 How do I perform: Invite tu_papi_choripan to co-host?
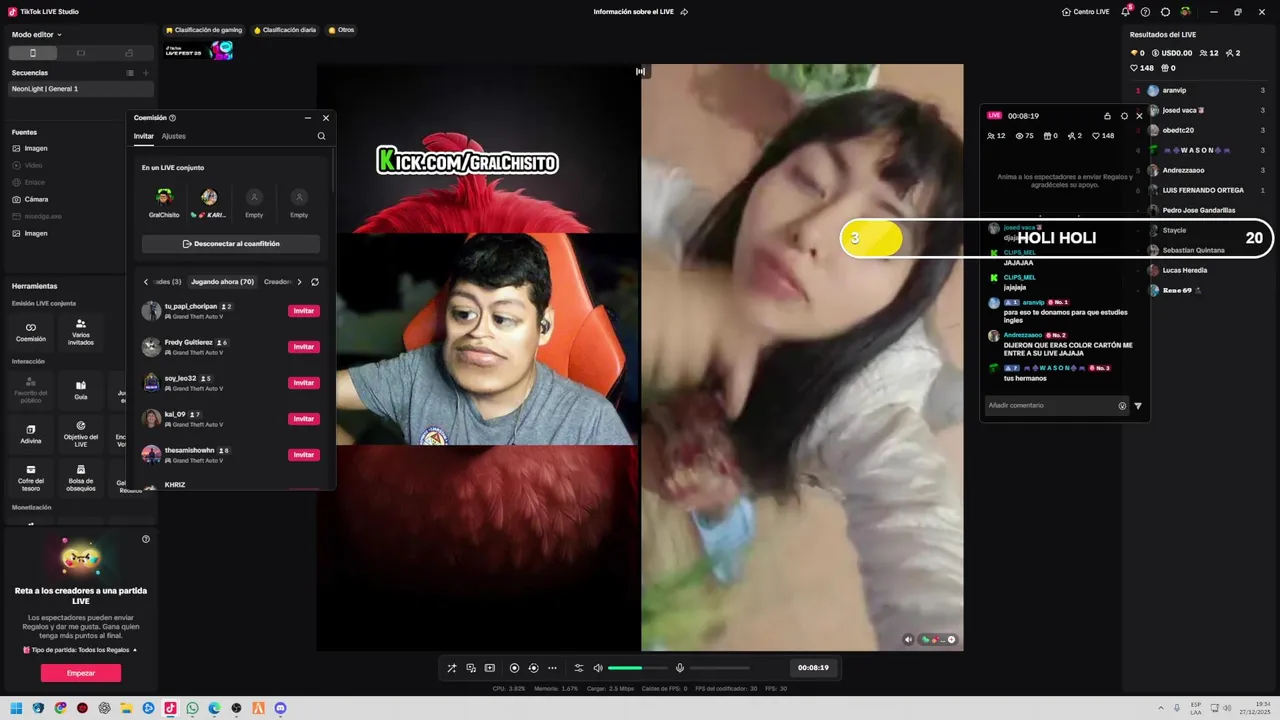tap(304, 311)
